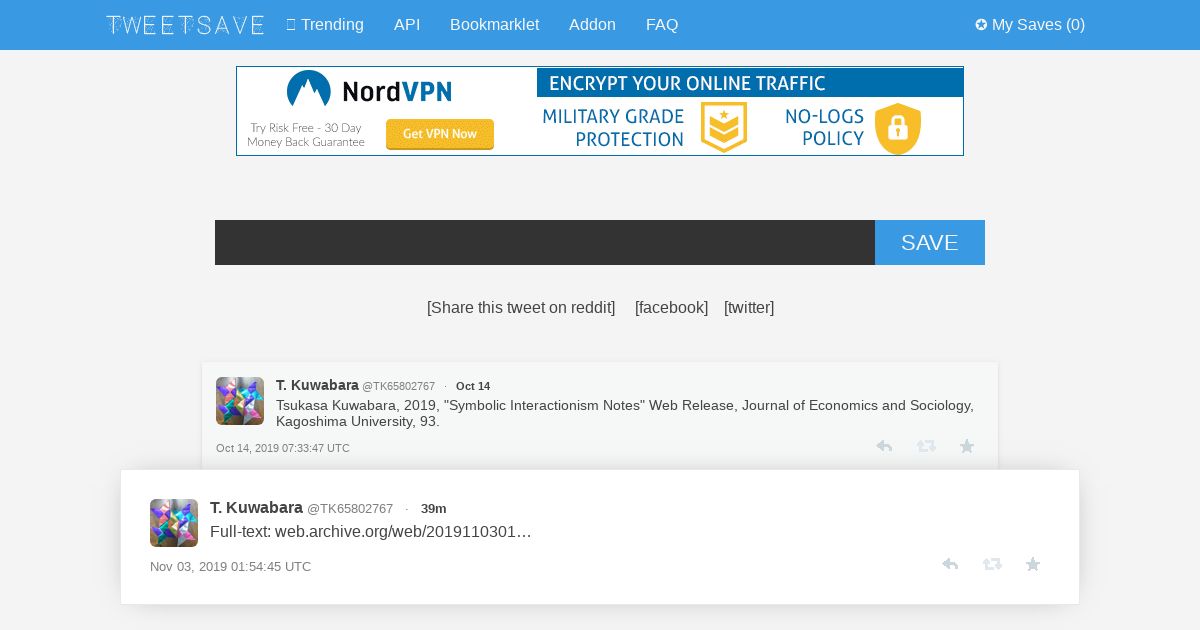Click the 39m time link

click(434, 509)
